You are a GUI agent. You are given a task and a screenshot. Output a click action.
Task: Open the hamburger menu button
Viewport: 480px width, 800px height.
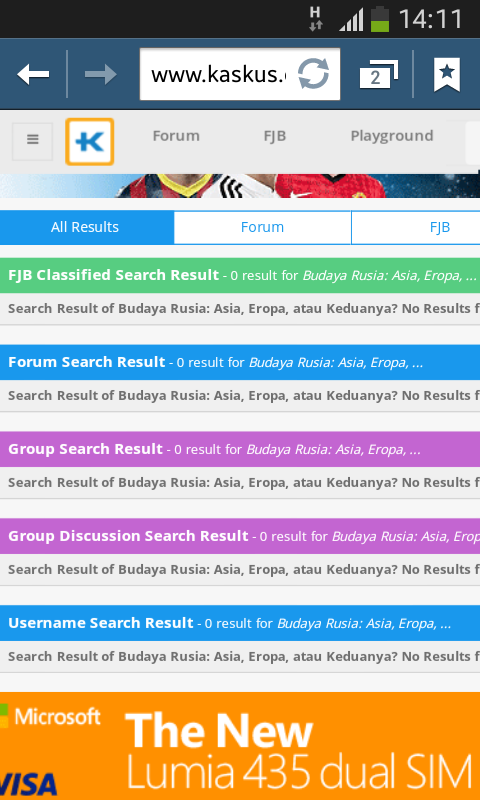click(33, 141)
